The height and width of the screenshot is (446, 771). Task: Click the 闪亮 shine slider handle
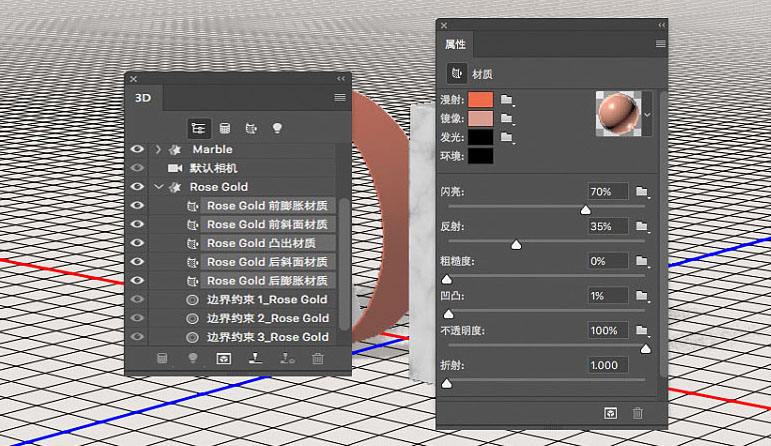585,210
